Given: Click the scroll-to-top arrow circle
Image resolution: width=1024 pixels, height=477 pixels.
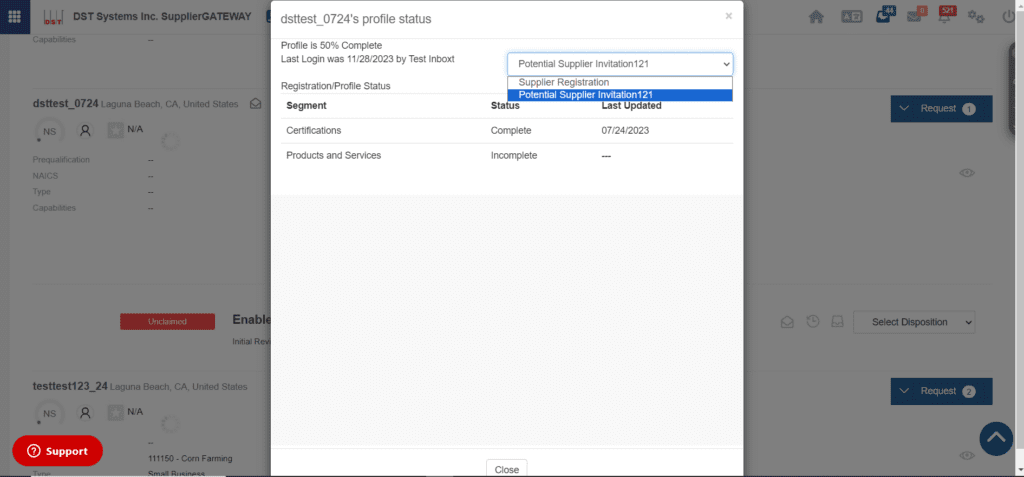Looking at the screenshot, I should coord(995,438).
